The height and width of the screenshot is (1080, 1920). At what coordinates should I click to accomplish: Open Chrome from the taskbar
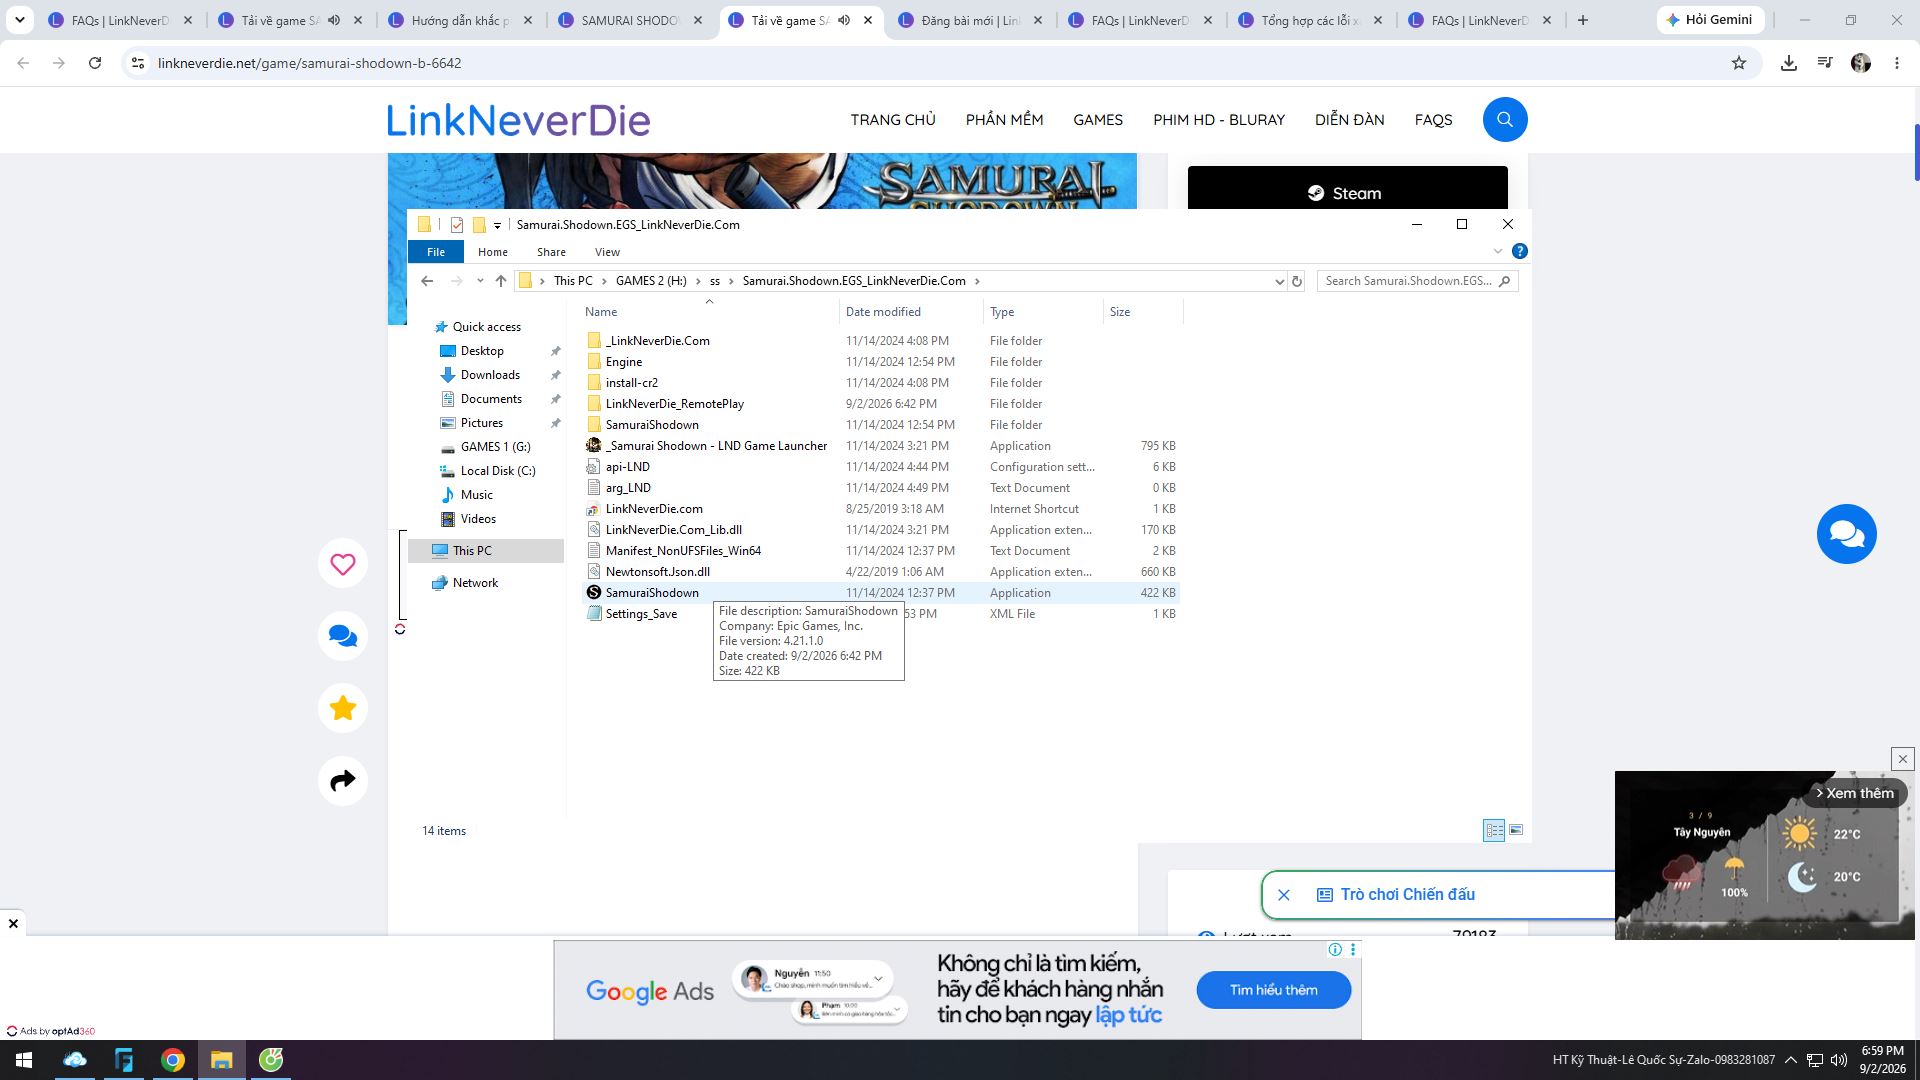tap(173, 1060)
